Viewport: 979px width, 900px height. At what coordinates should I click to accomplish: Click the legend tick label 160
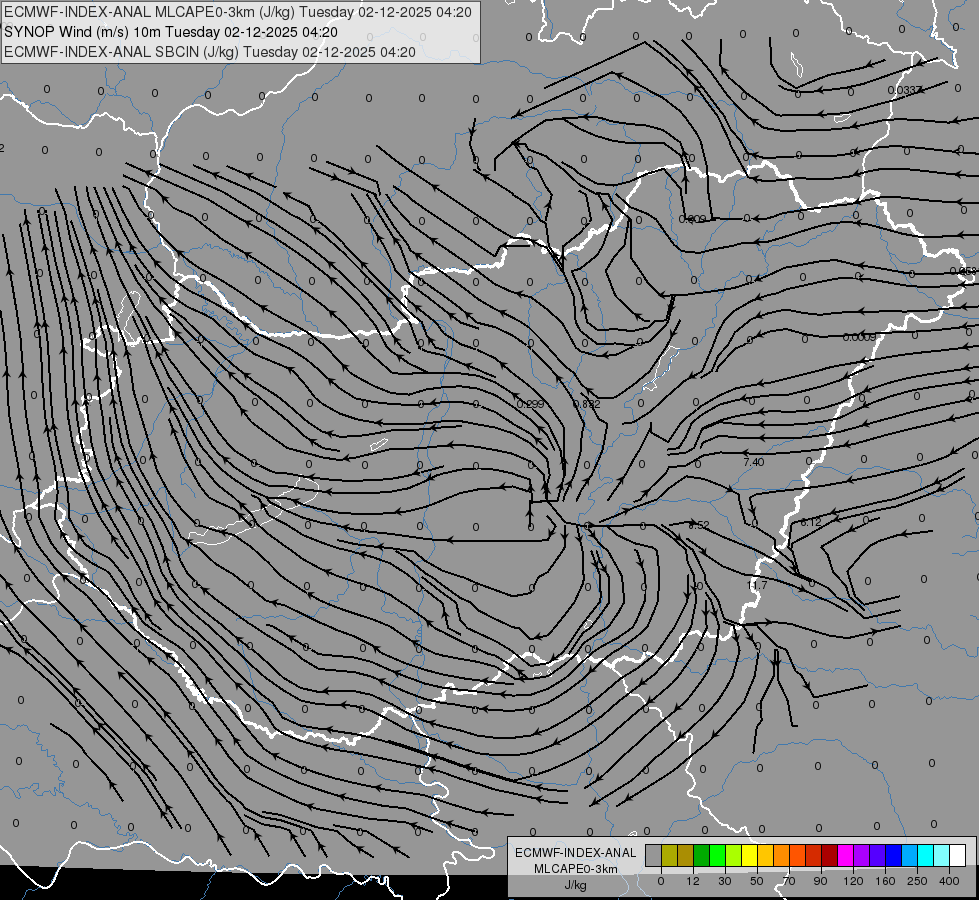[885, 881]
